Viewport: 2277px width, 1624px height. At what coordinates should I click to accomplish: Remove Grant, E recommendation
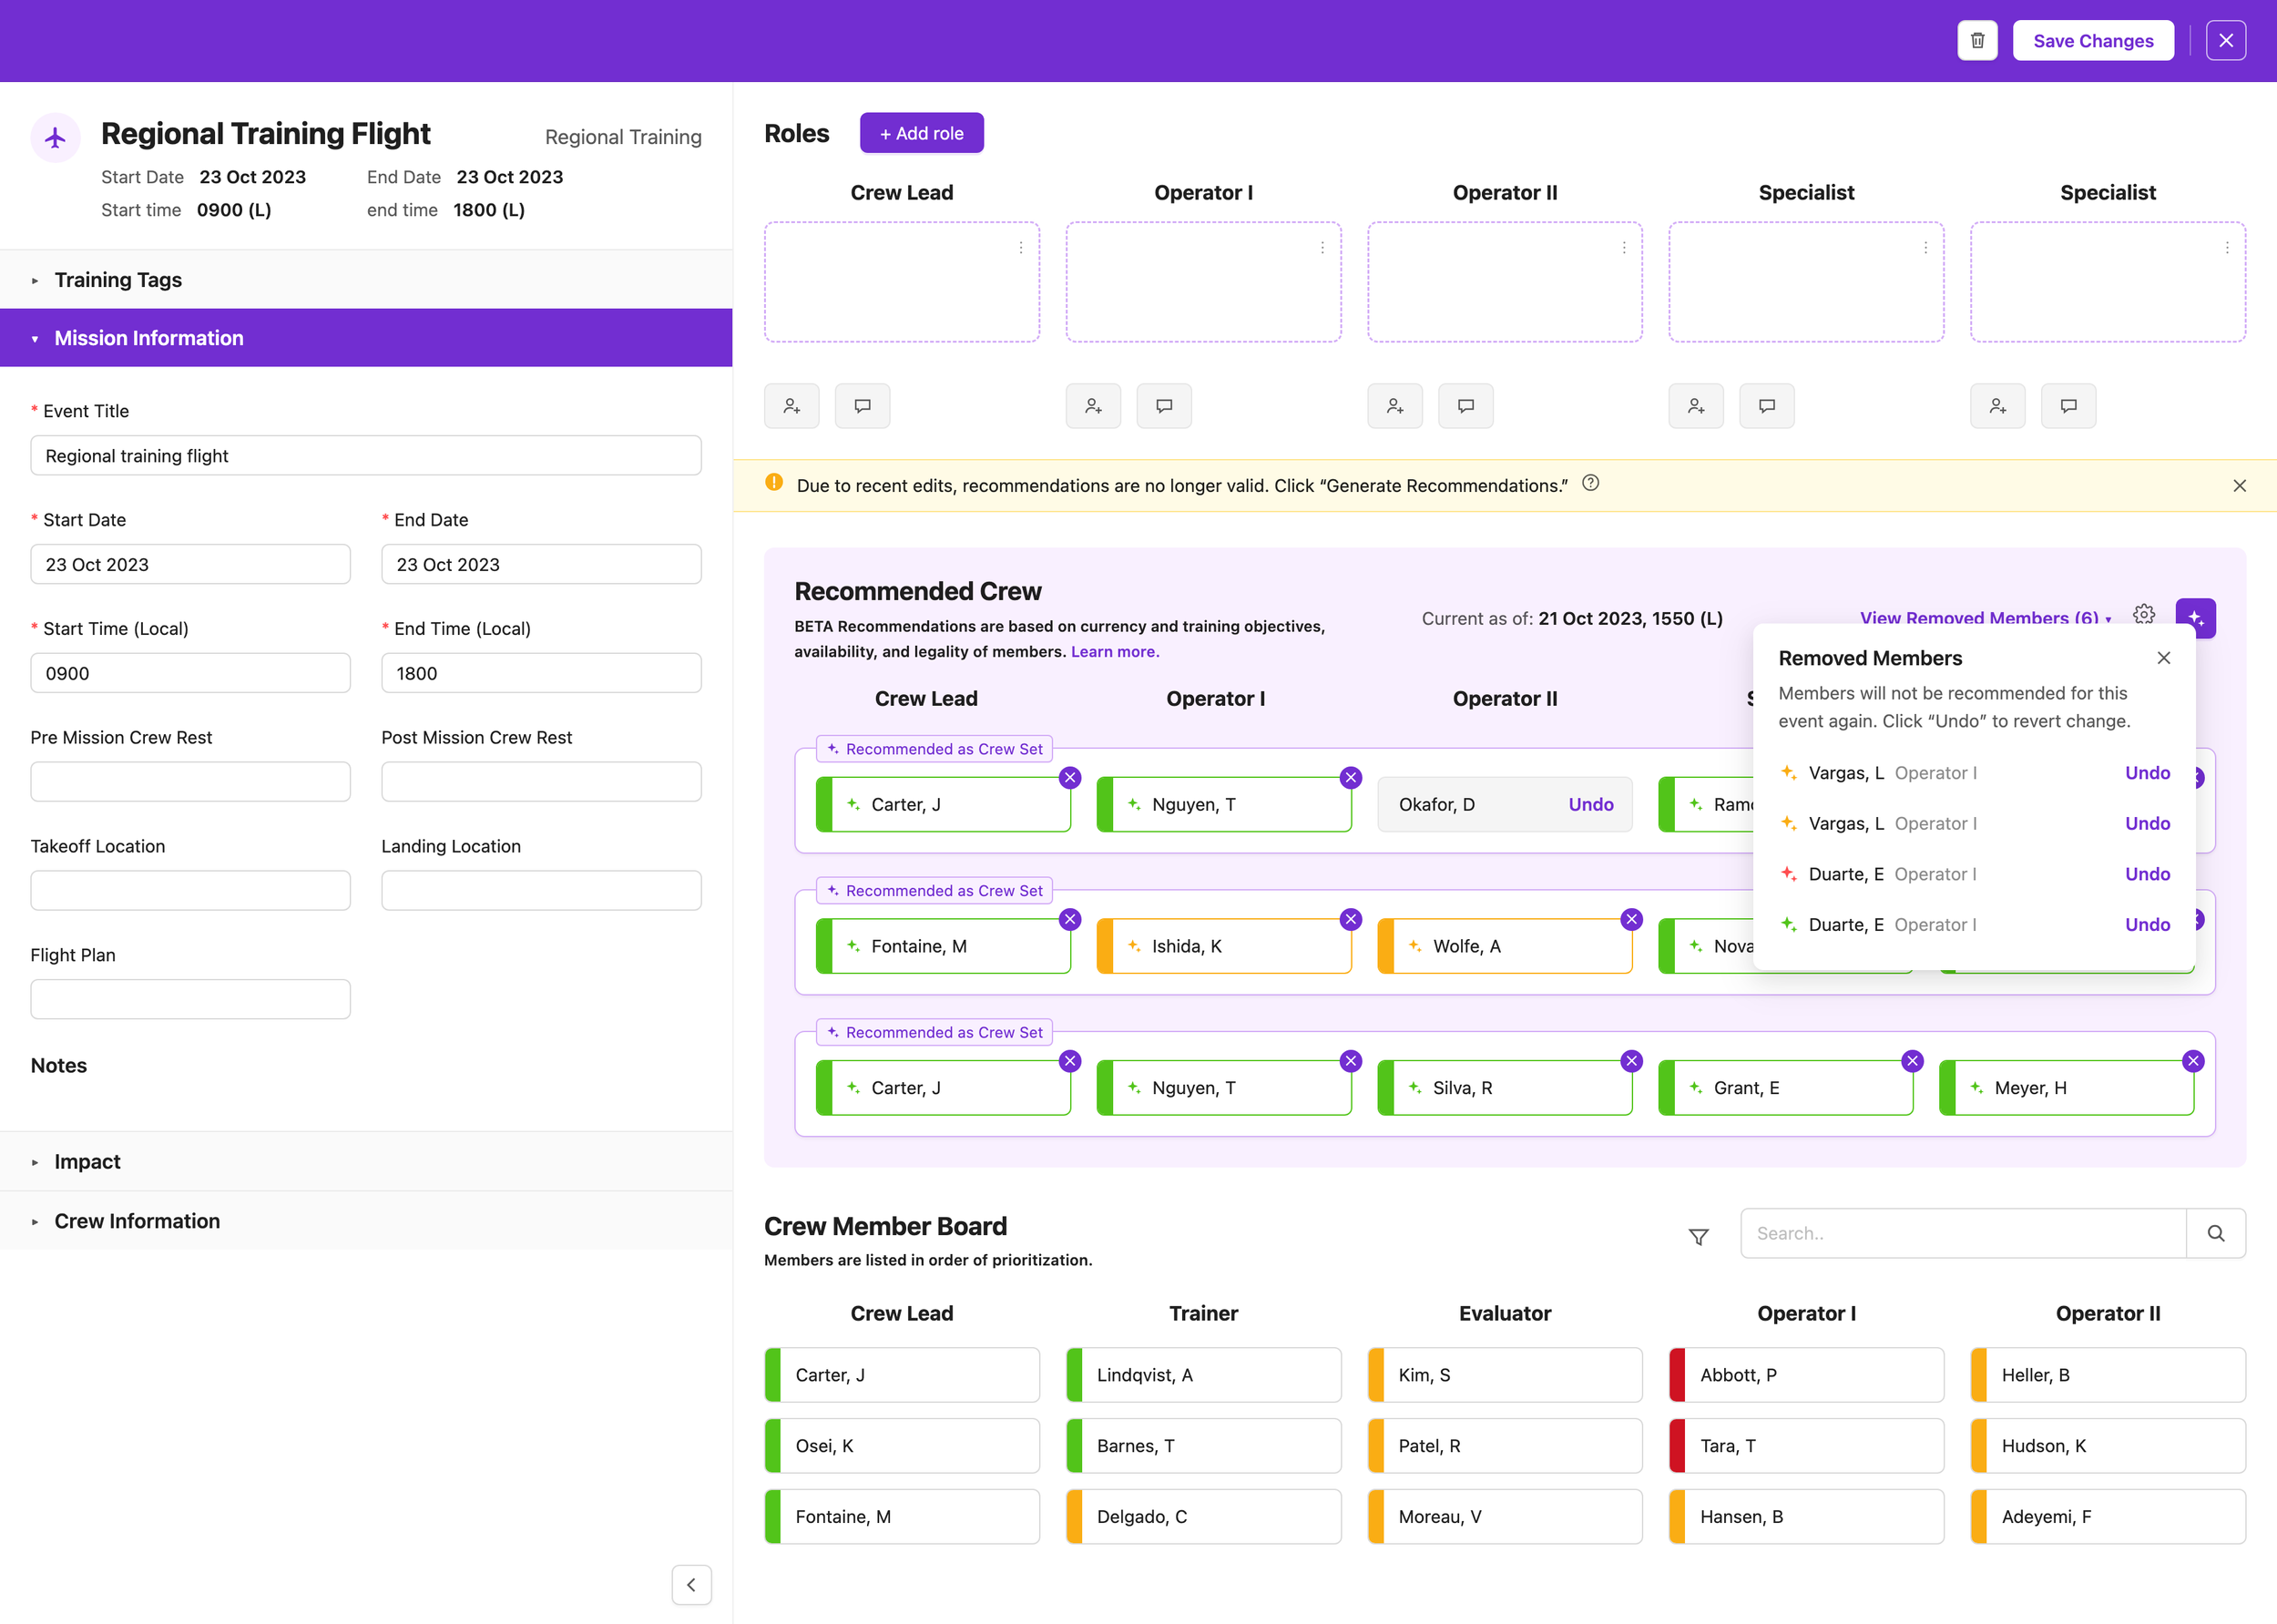pos(1913,1062)
